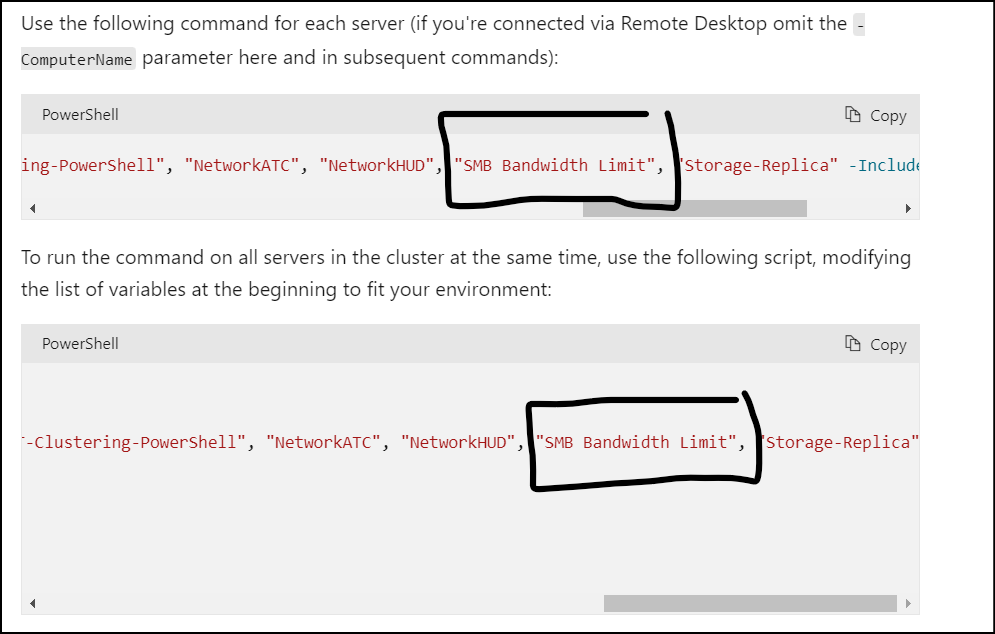
Task: Click left scroll arrow of first code block
Action: pyautogui.click(x=32, y=208)
